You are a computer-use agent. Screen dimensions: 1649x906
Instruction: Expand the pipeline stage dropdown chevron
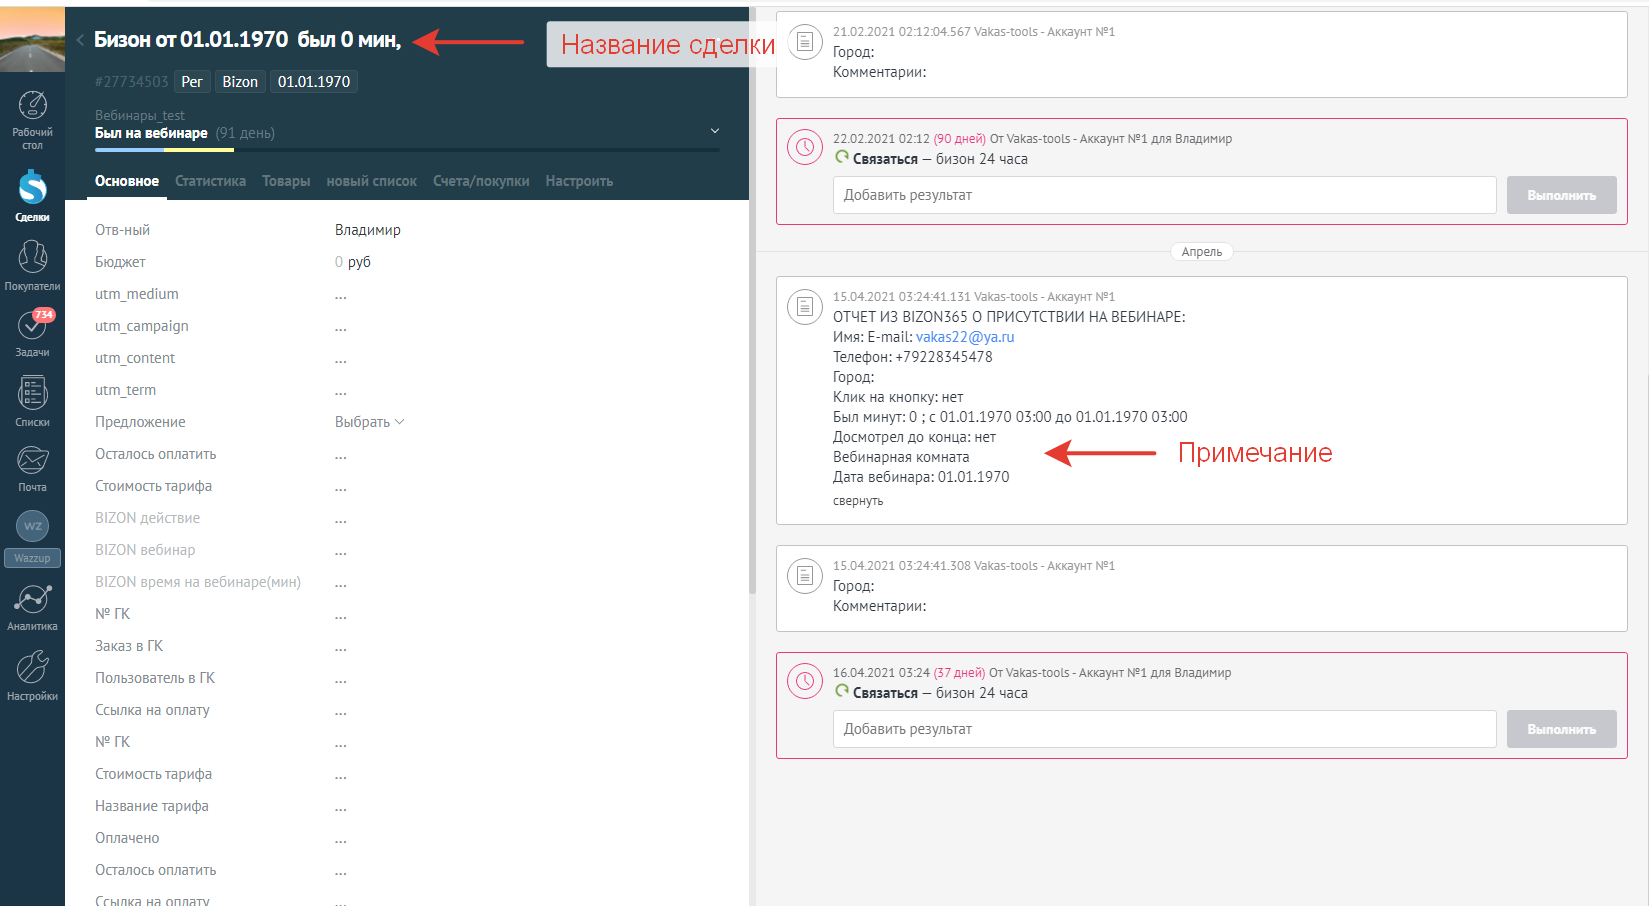pos(714,130)
